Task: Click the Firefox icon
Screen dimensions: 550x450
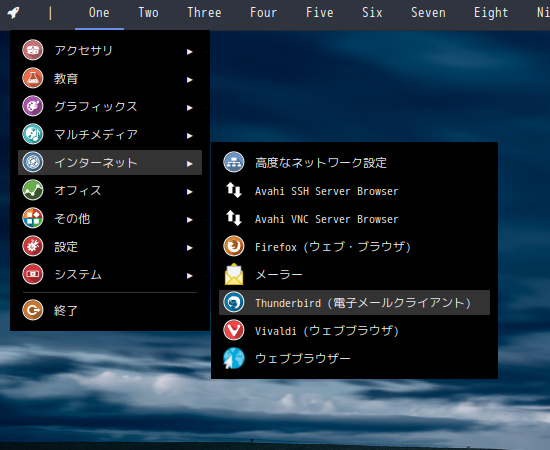Action: coord(234,246)
